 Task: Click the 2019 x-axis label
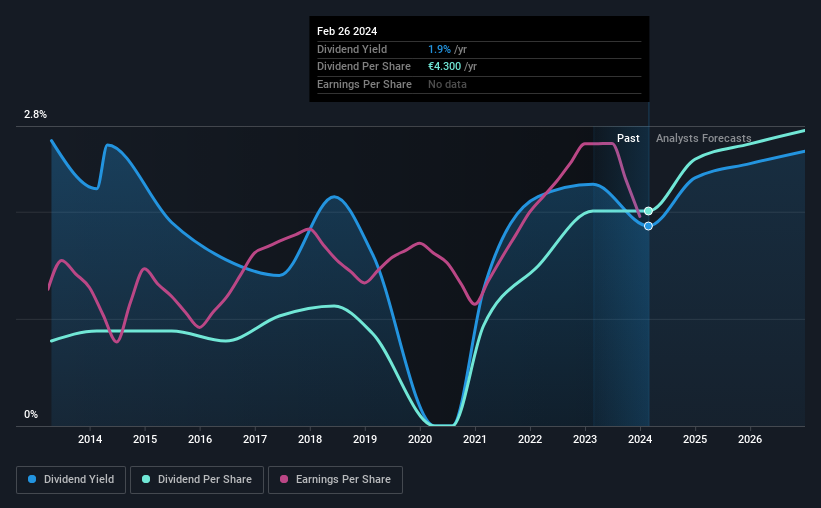coord(365,439)
